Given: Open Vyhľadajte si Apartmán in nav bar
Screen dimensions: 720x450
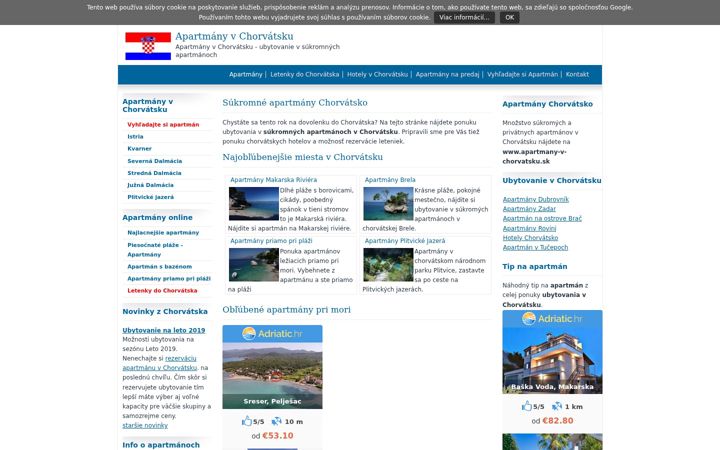Looking at the screenshot, I should (x=523, y=74).
